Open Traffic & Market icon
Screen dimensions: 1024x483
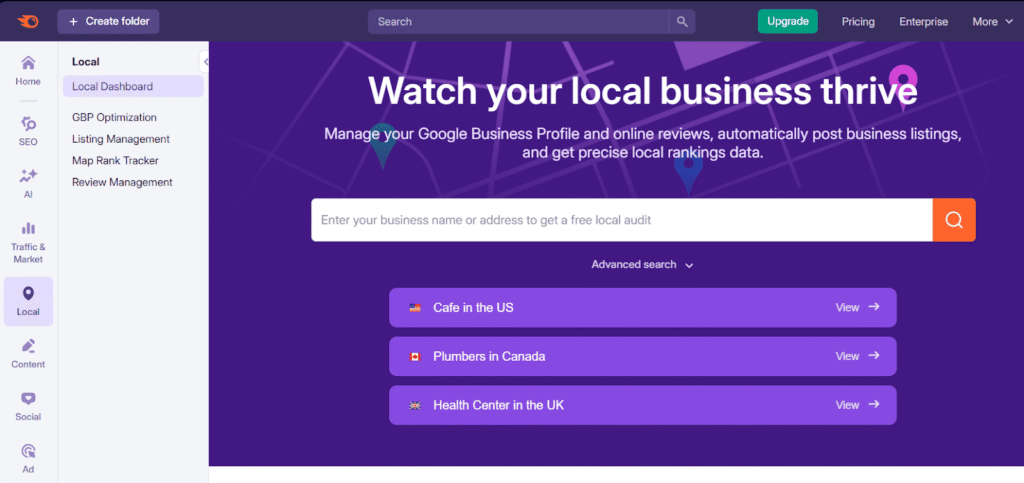(28, 240)
